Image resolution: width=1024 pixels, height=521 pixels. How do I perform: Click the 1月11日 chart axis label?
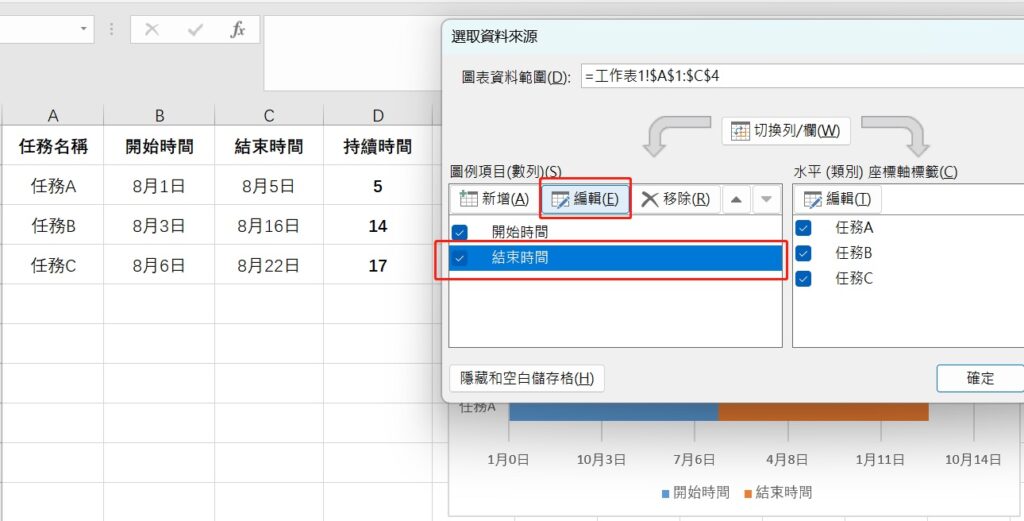point(880,460)
